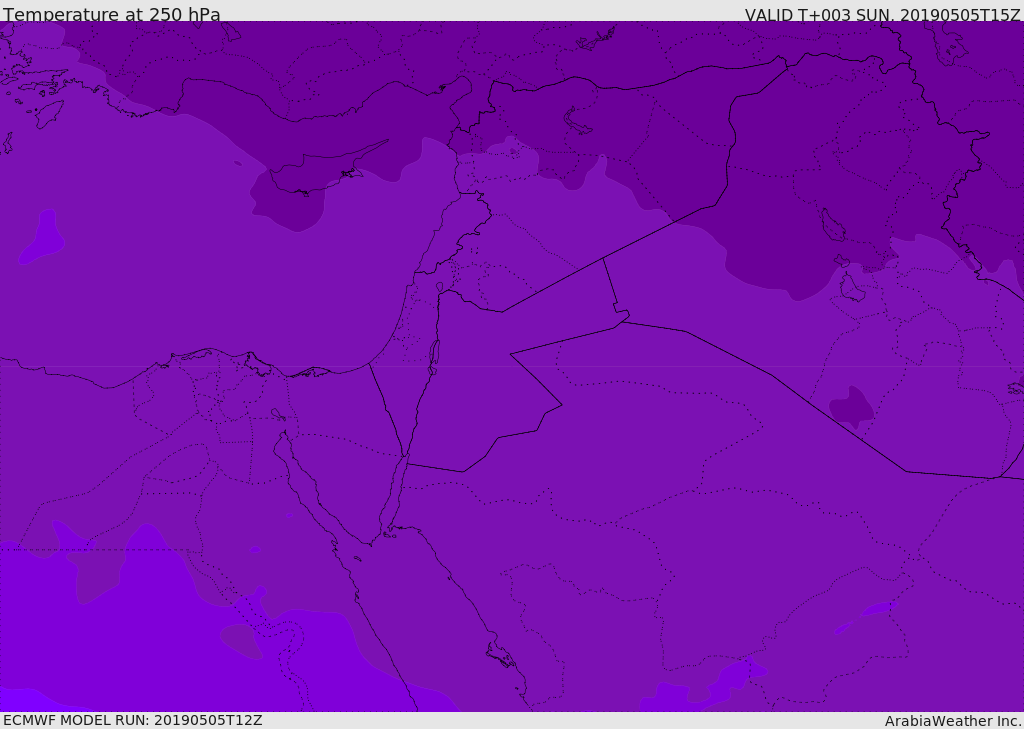Image resolution: width=1024 pixels, height=729 pixels.
Task: Click the dark purple lobe south of Cyprus
Action: (290, 208)
